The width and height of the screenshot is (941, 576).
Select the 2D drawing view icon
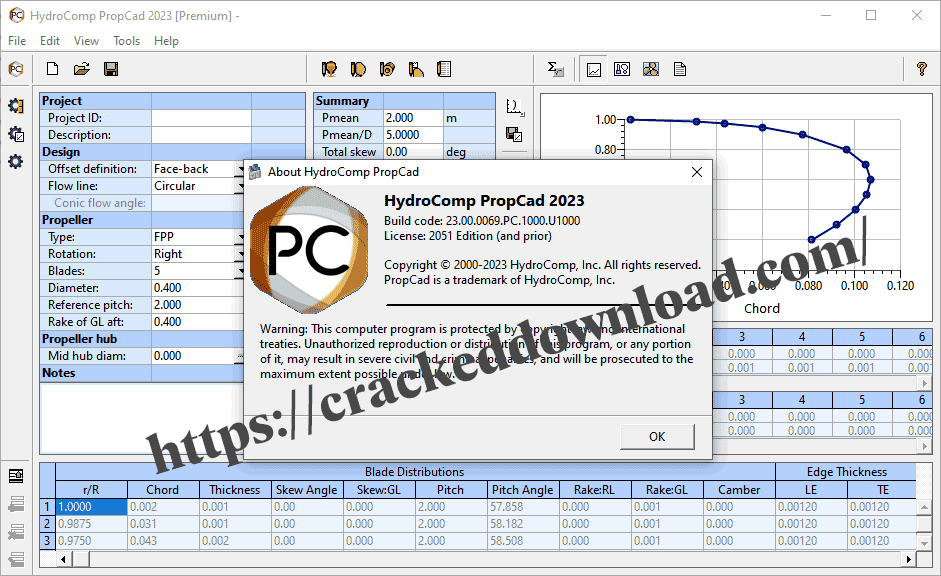622,69
